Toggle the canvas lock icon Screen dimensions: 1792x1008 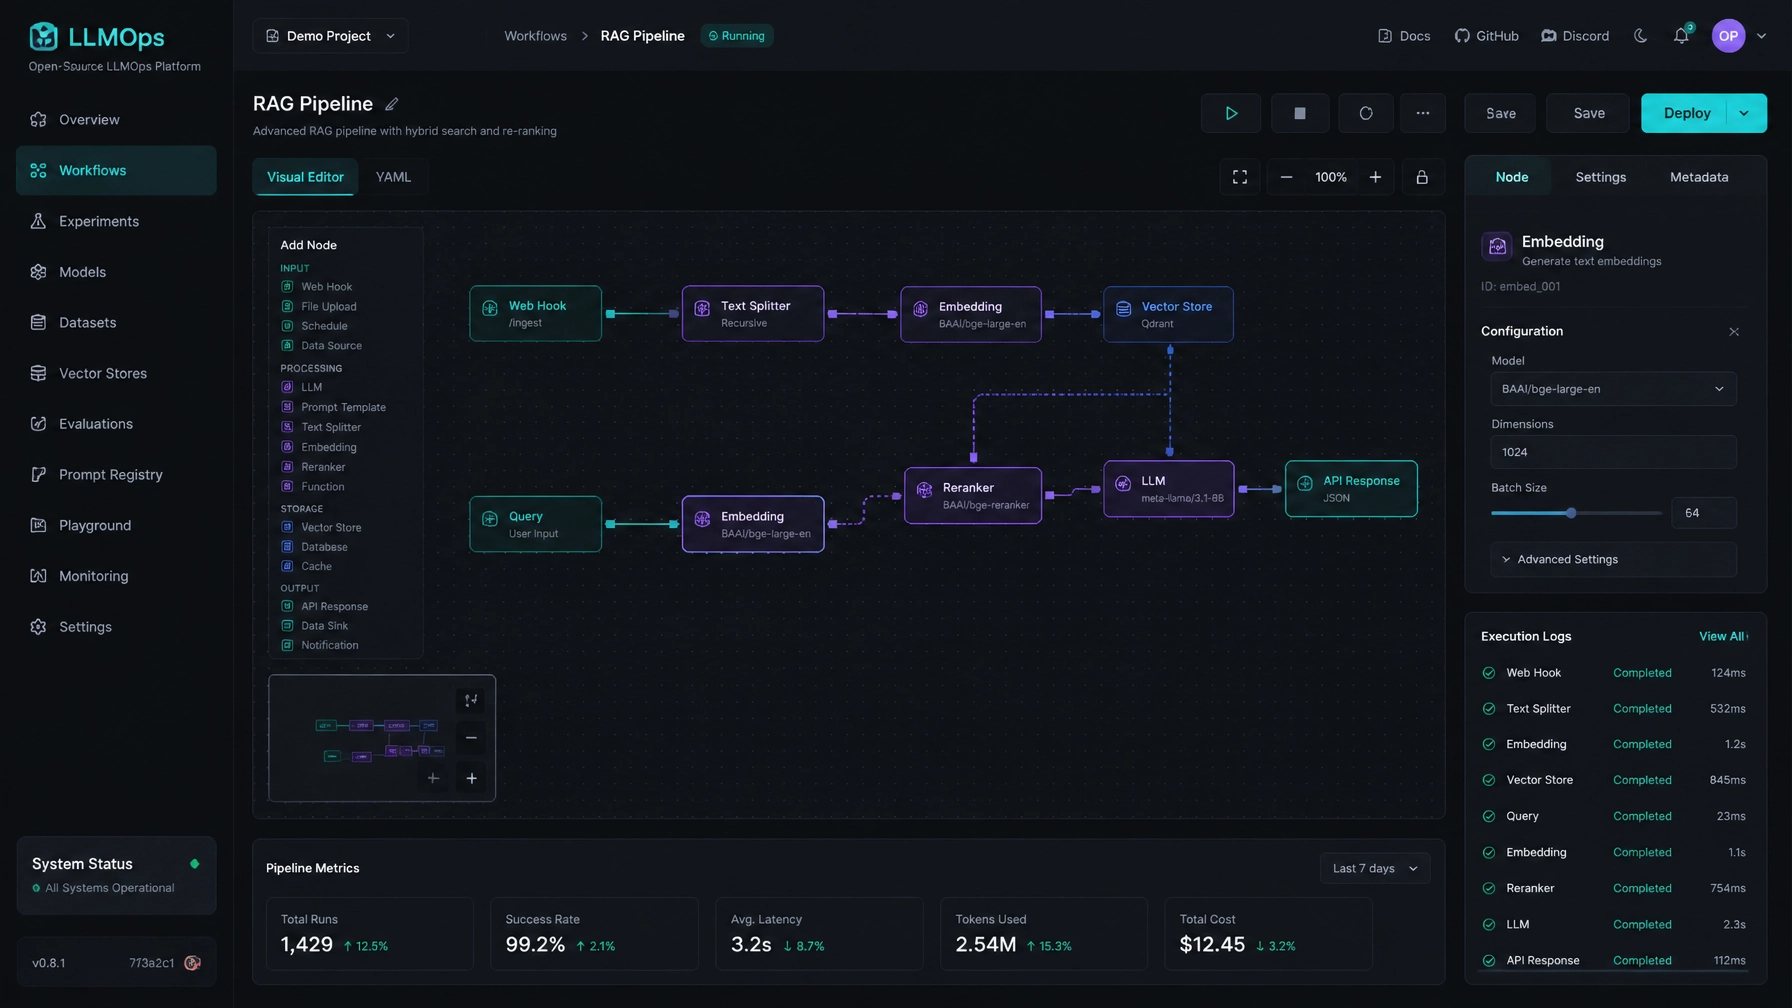click(1421, 177)
